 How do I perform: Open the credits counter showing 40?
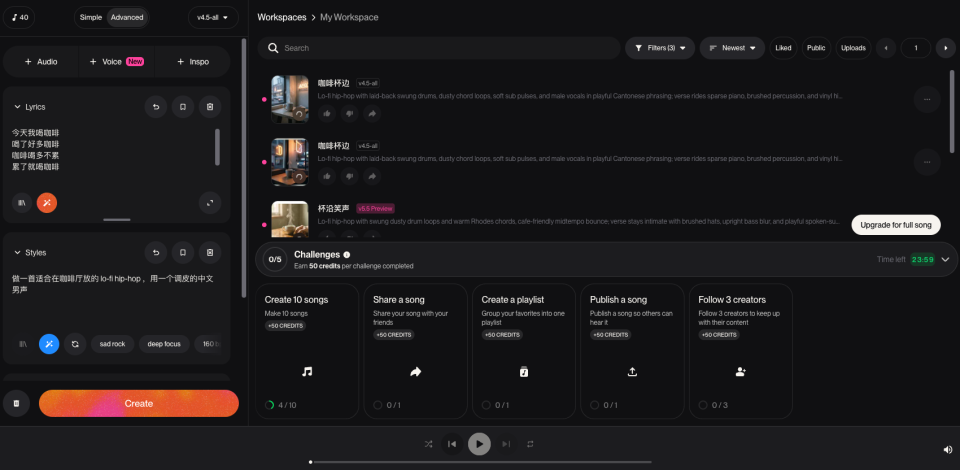pos(20,17)
